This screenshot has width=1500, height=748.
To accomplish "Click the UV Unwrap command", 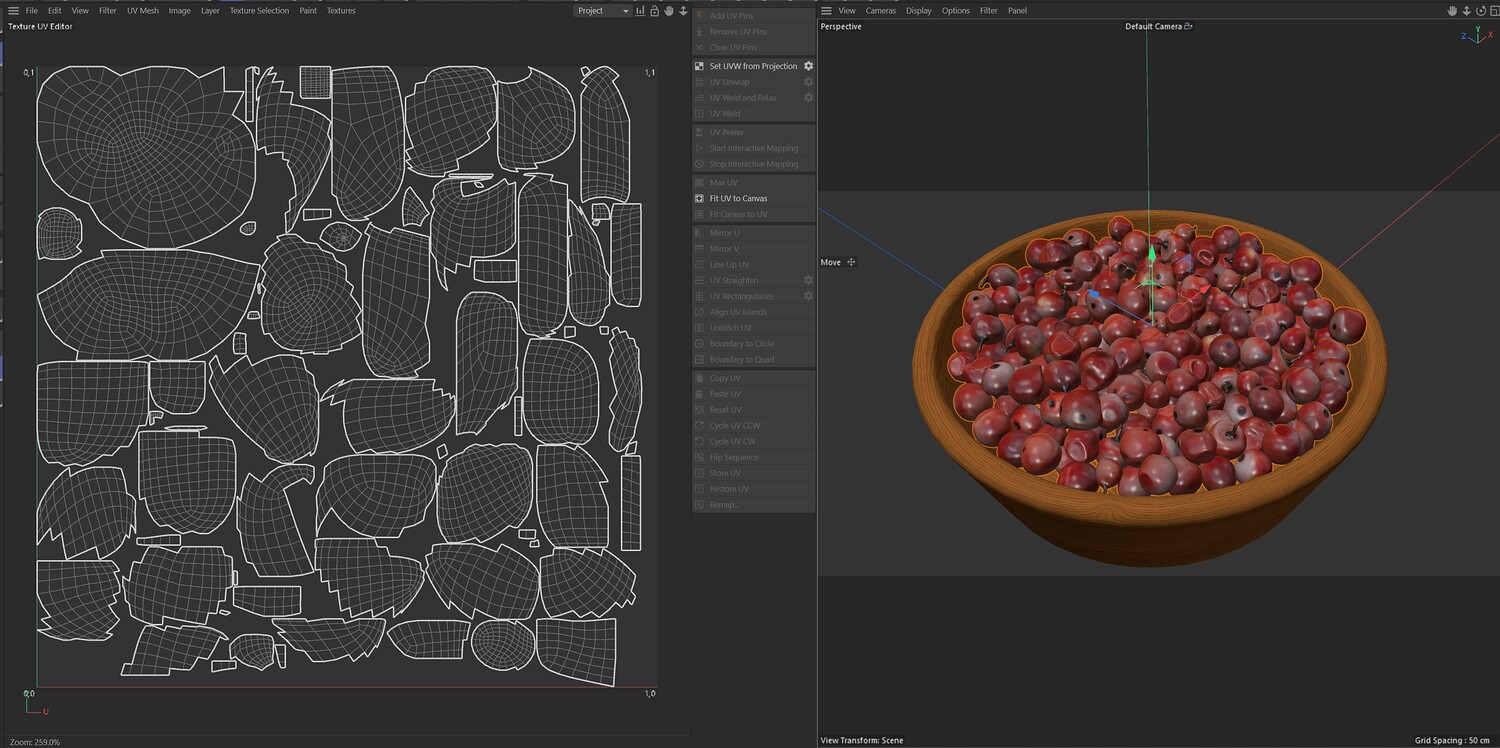I will pyautogui.click(x=730, y=82).
